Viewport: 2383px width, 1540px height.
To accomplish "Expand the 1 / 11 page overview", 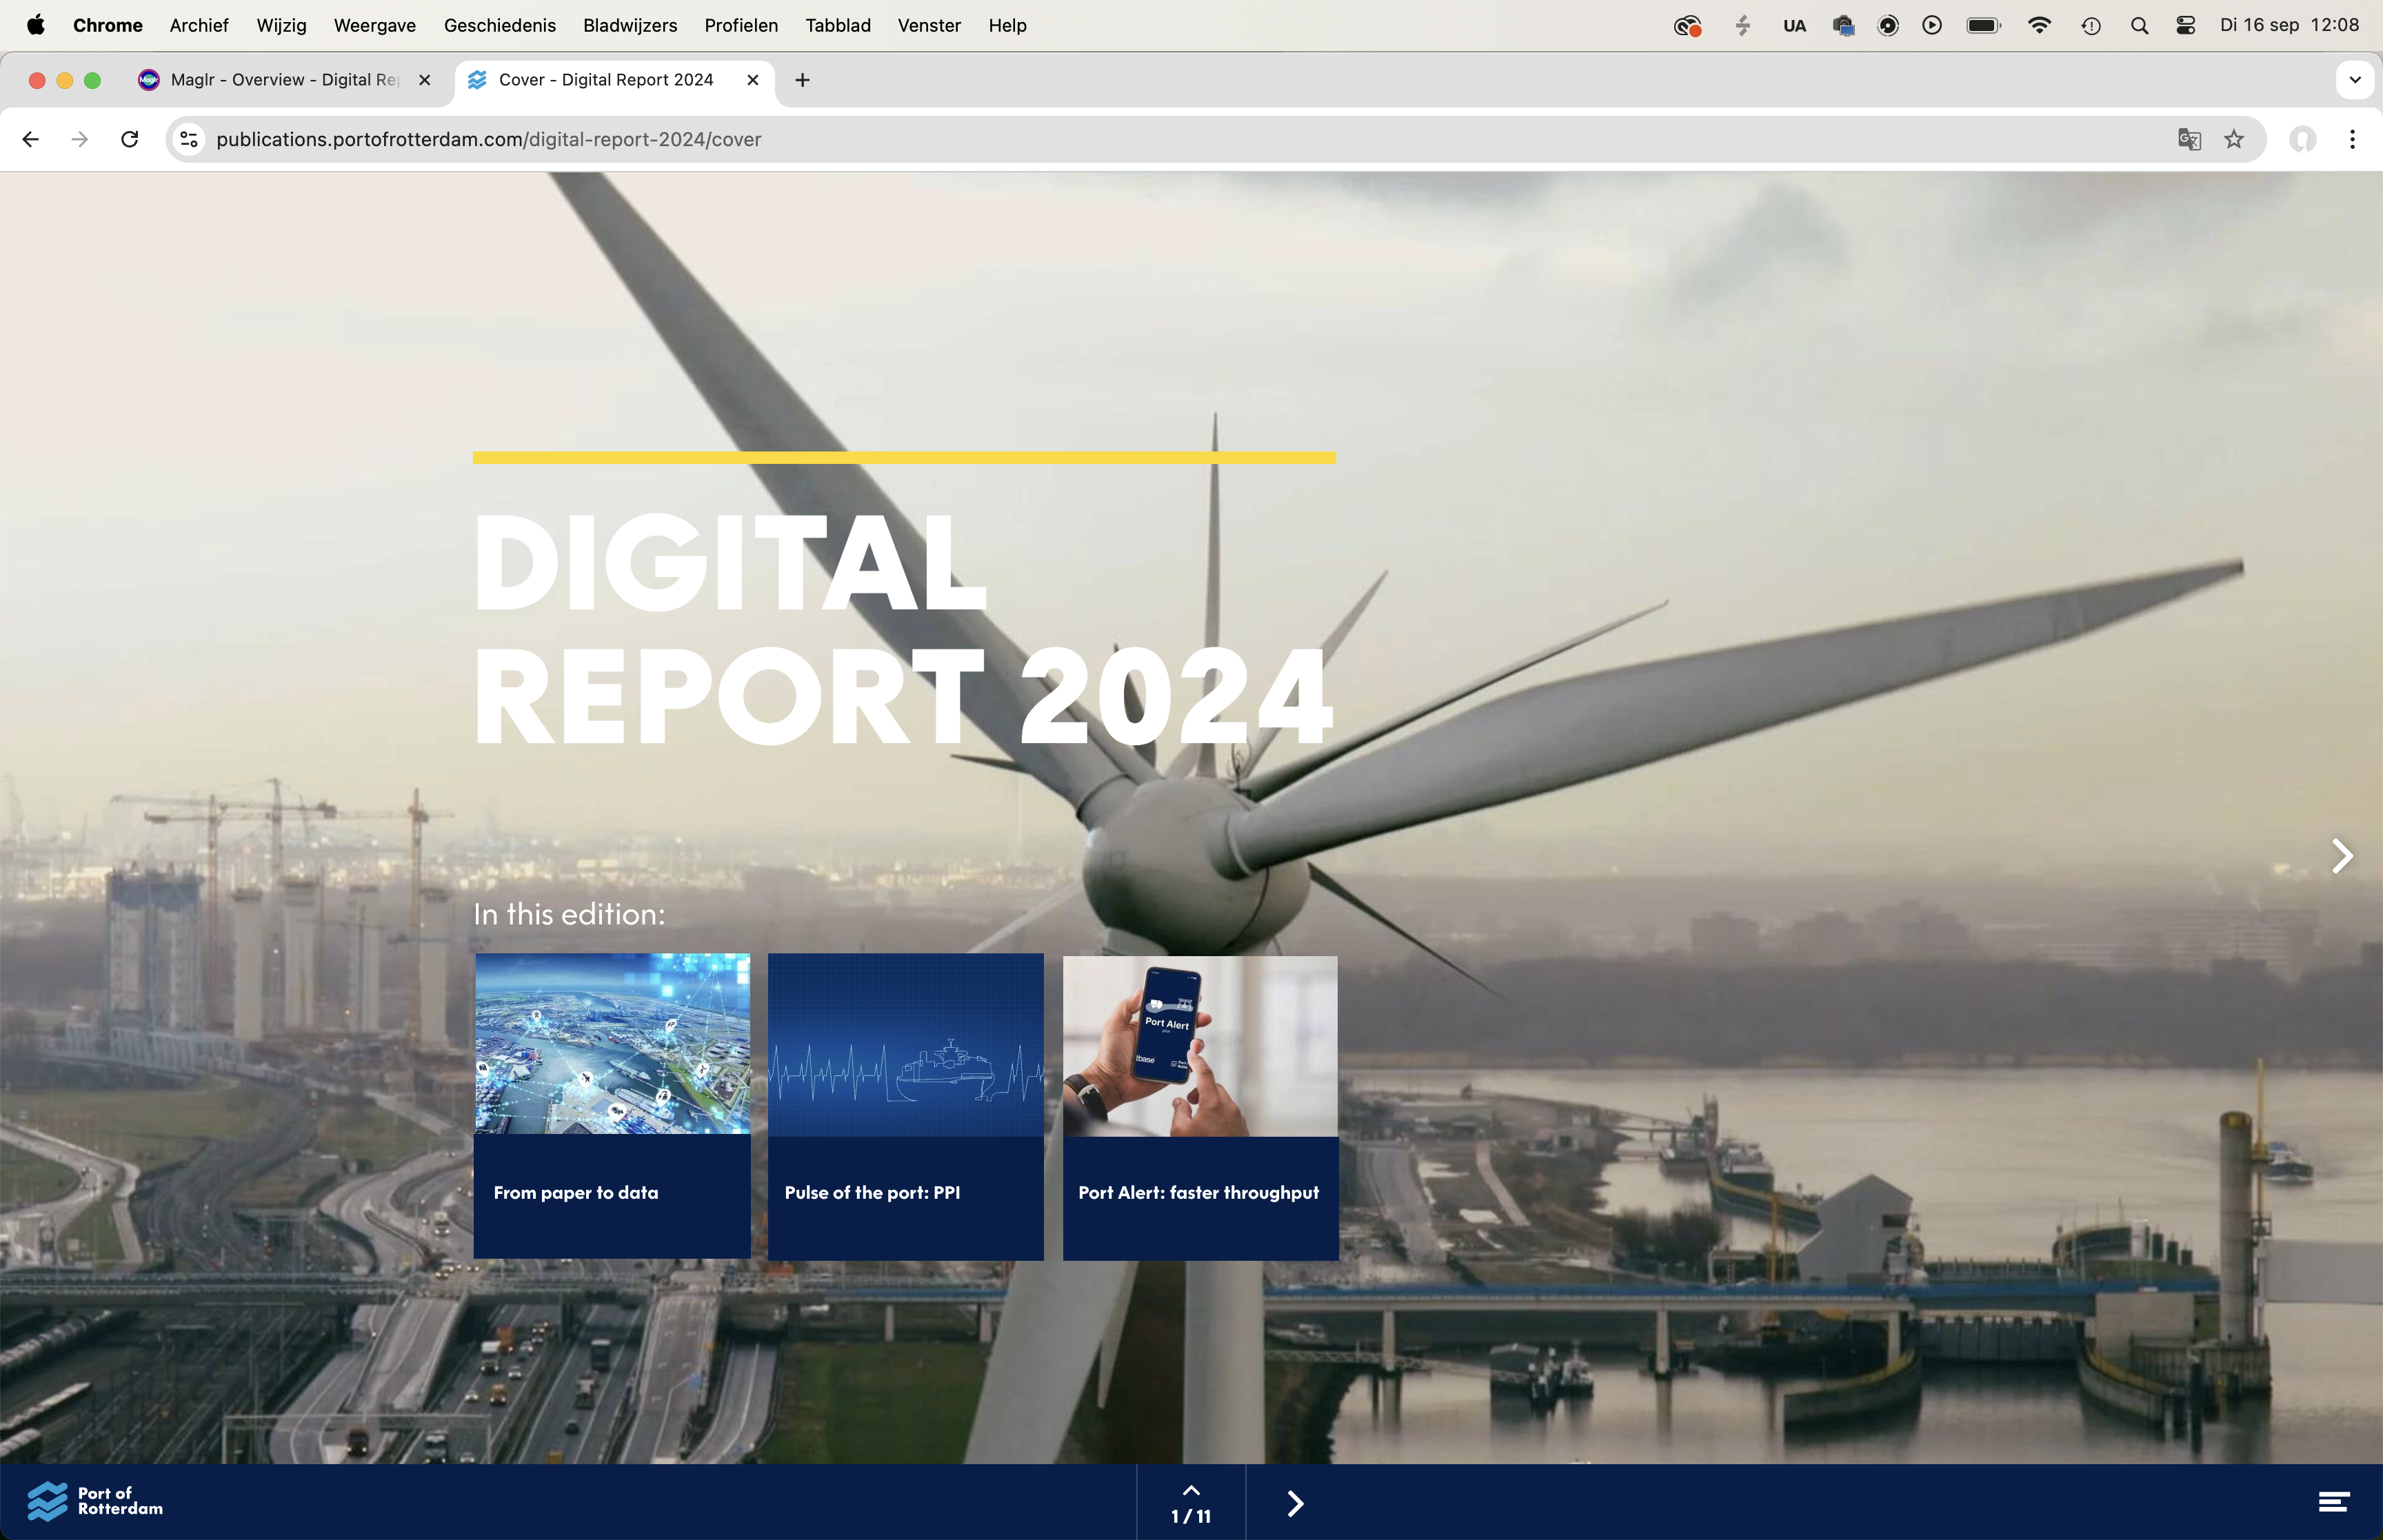I will (1190, 1503).
